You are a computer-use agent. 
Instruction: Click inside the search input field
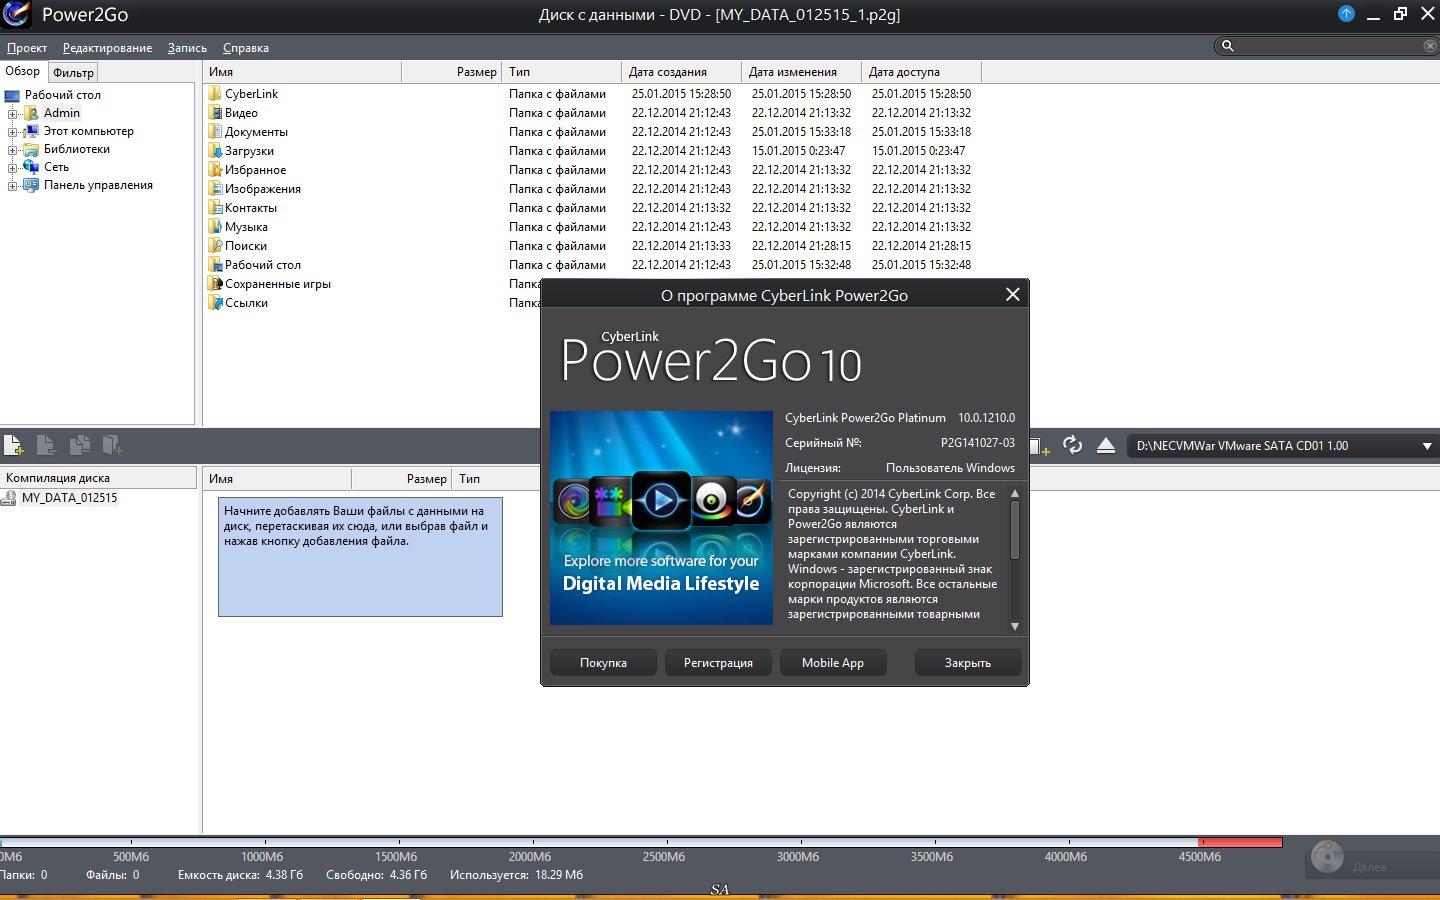pos(1328,46)
